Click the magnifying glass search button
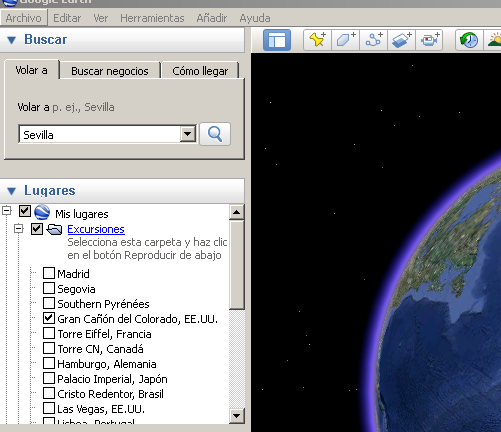Screen dimensions: 501x432 [215, 134]
